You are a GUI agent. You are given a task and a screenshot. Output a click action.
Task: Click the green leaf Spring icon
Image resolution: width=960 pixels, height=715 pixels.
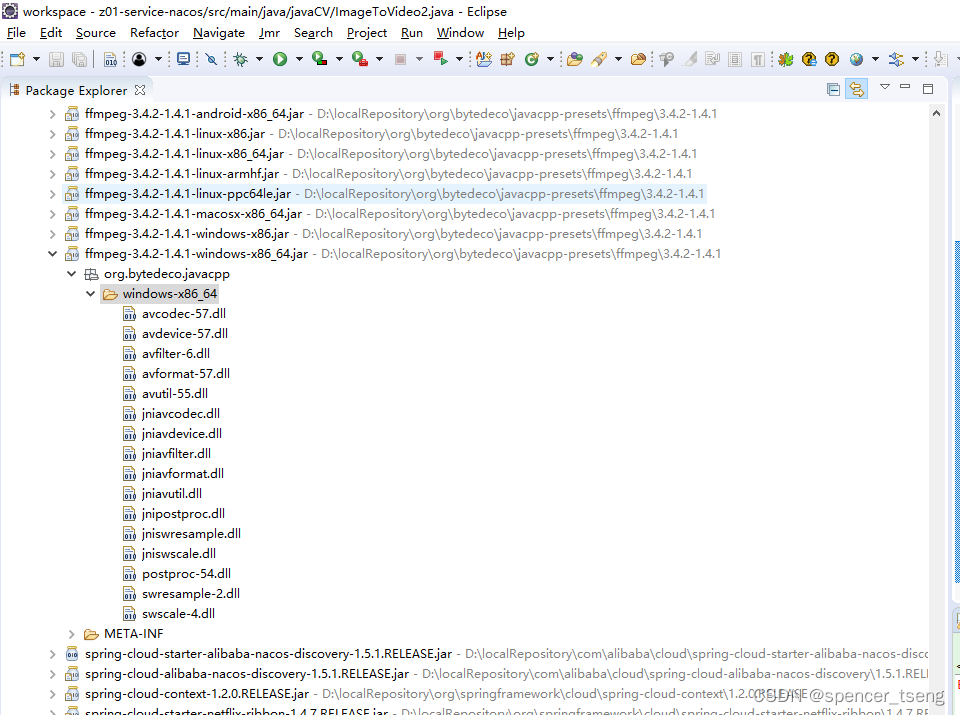click(x=786, y=59)
